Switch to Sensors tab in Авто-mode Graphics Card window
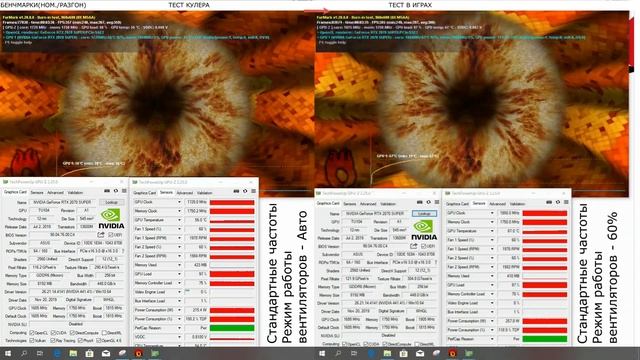The image size is (640, 360). 37,192
